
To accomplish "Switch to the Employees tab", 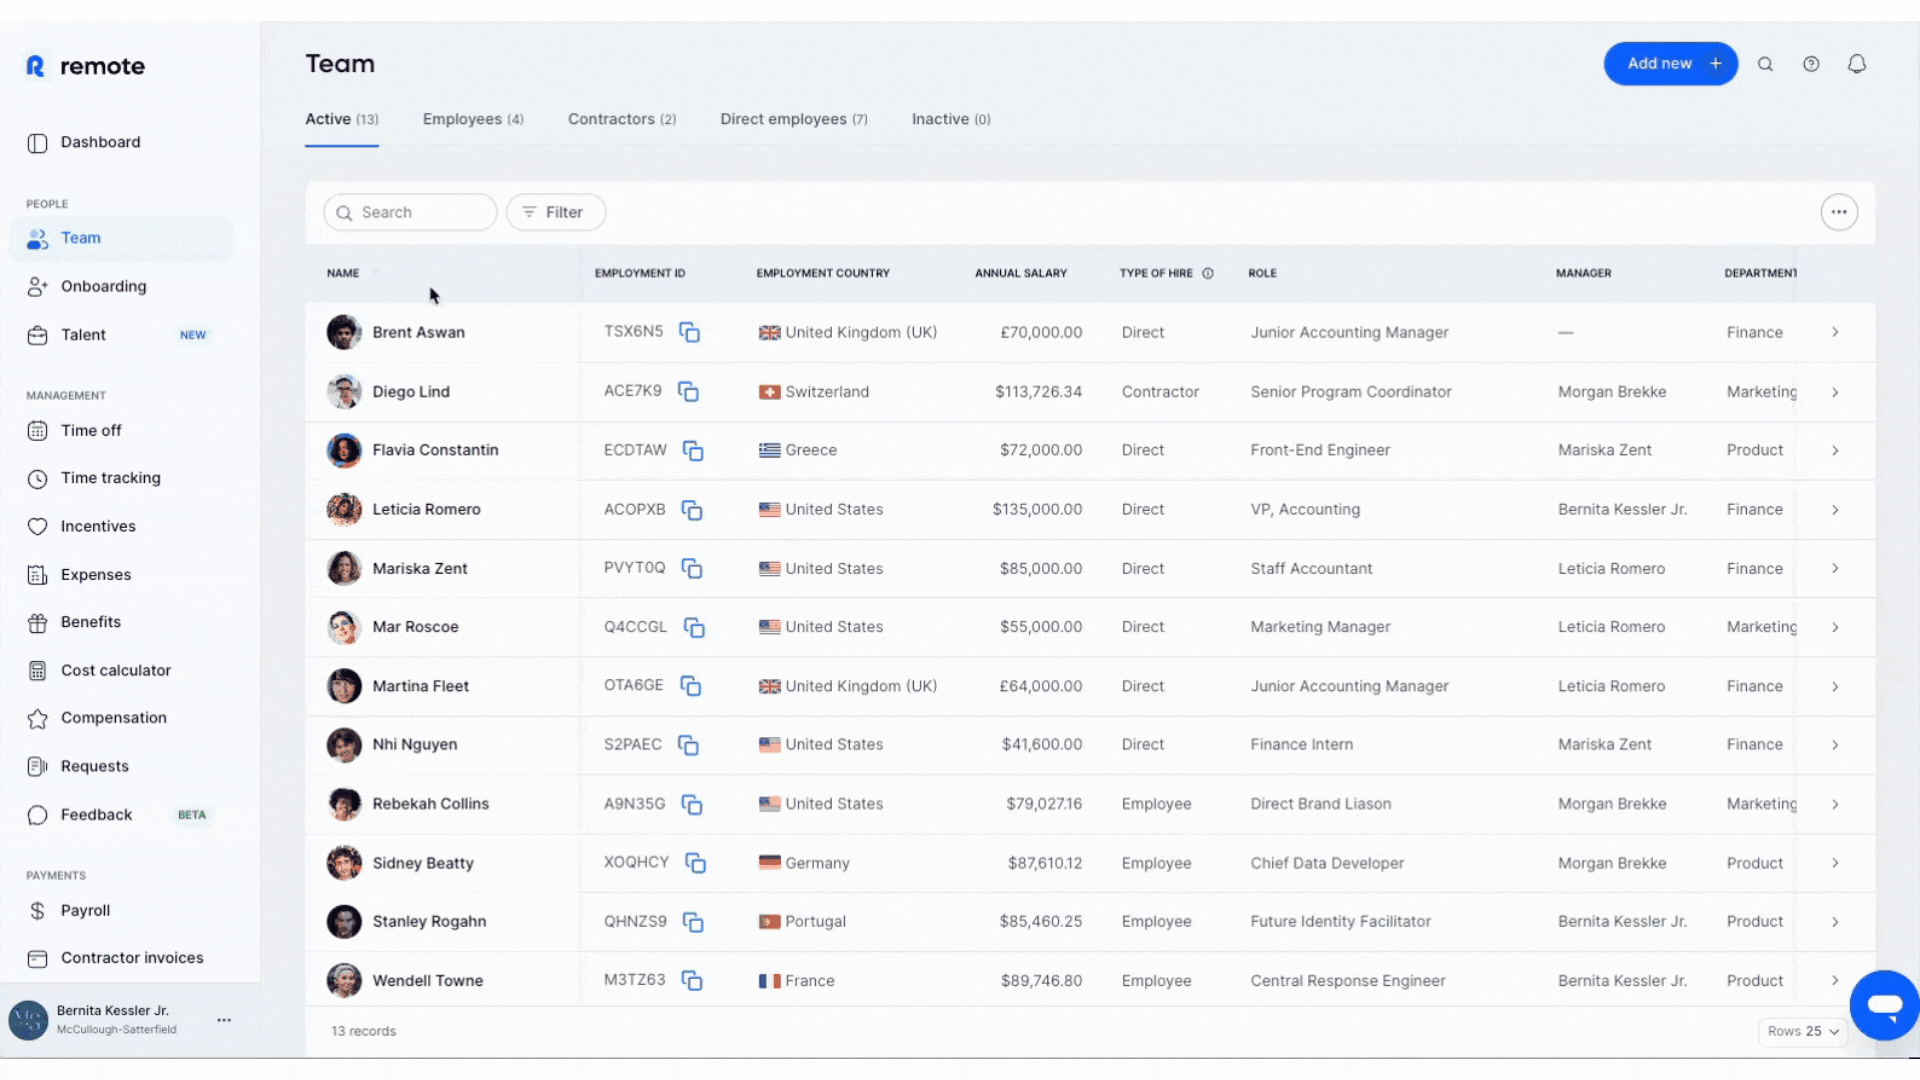I will (473, 119).
